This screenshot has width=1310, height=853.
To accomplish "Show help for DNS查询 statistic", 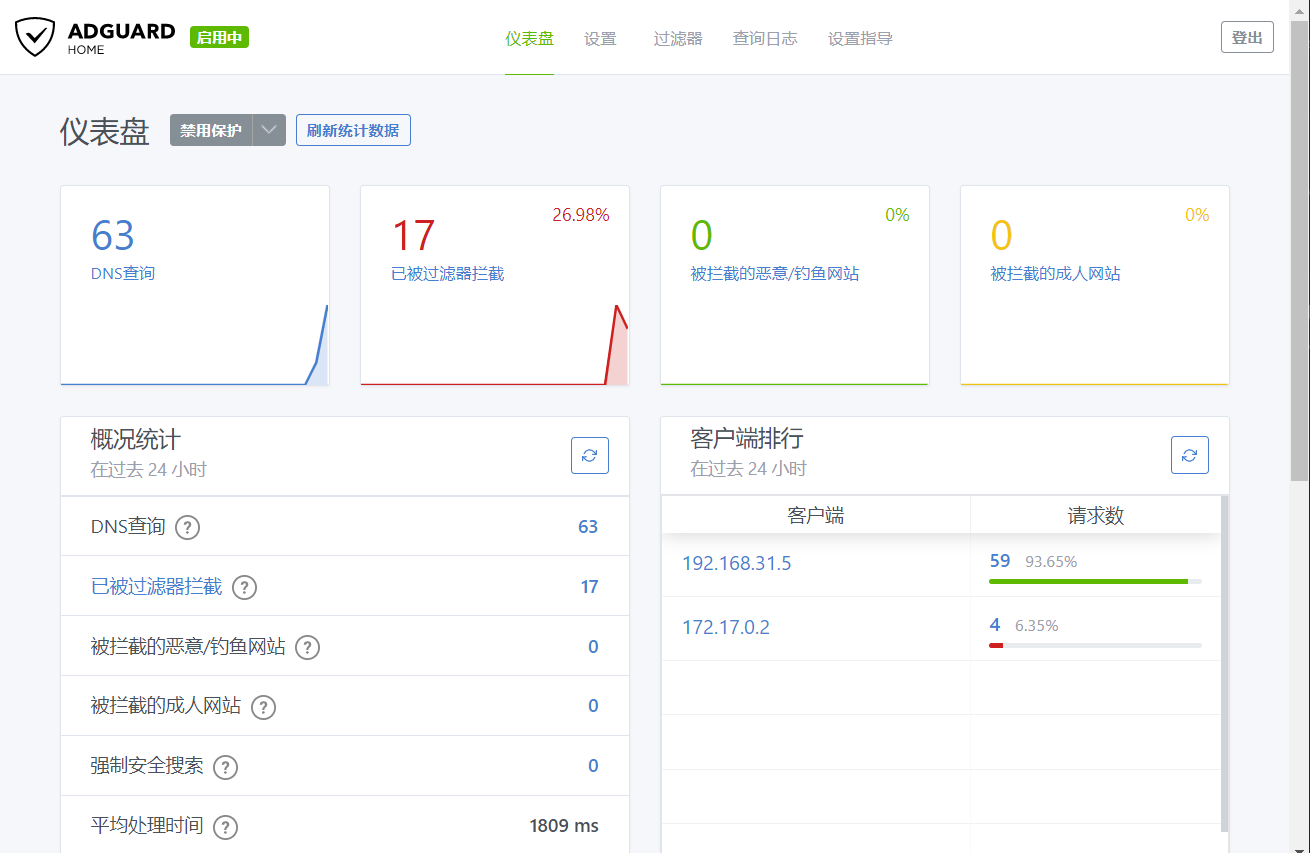I will click(188, 527).
